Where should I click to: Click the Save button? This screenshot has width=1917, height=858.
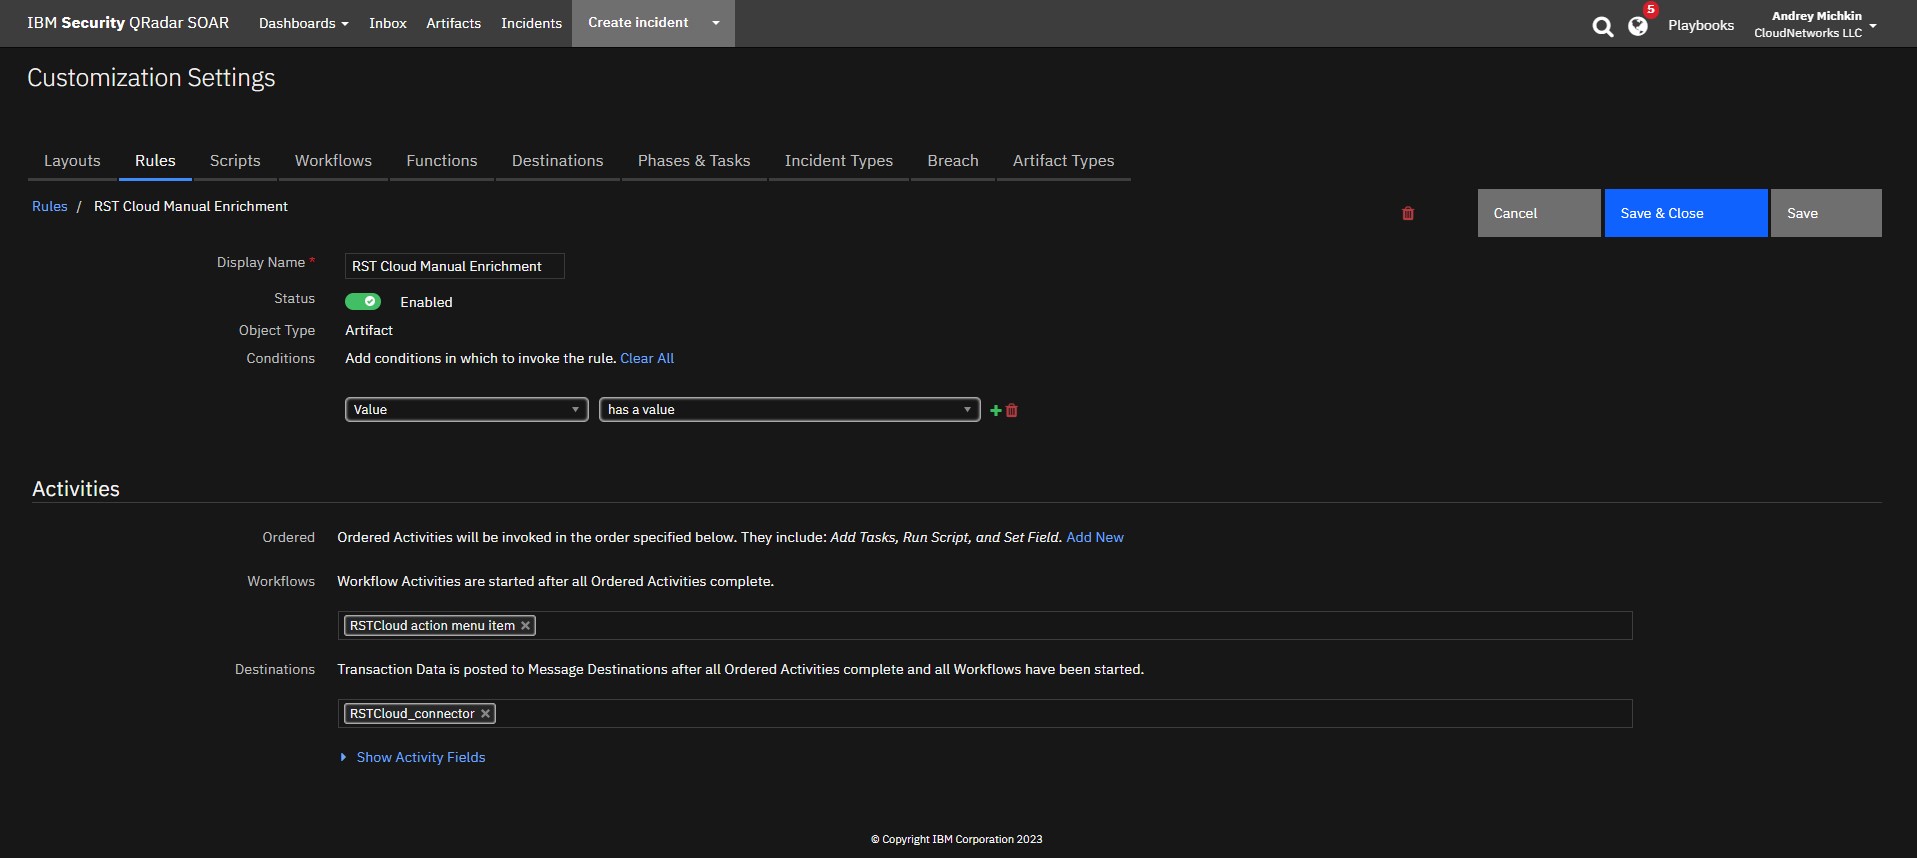1826,213
